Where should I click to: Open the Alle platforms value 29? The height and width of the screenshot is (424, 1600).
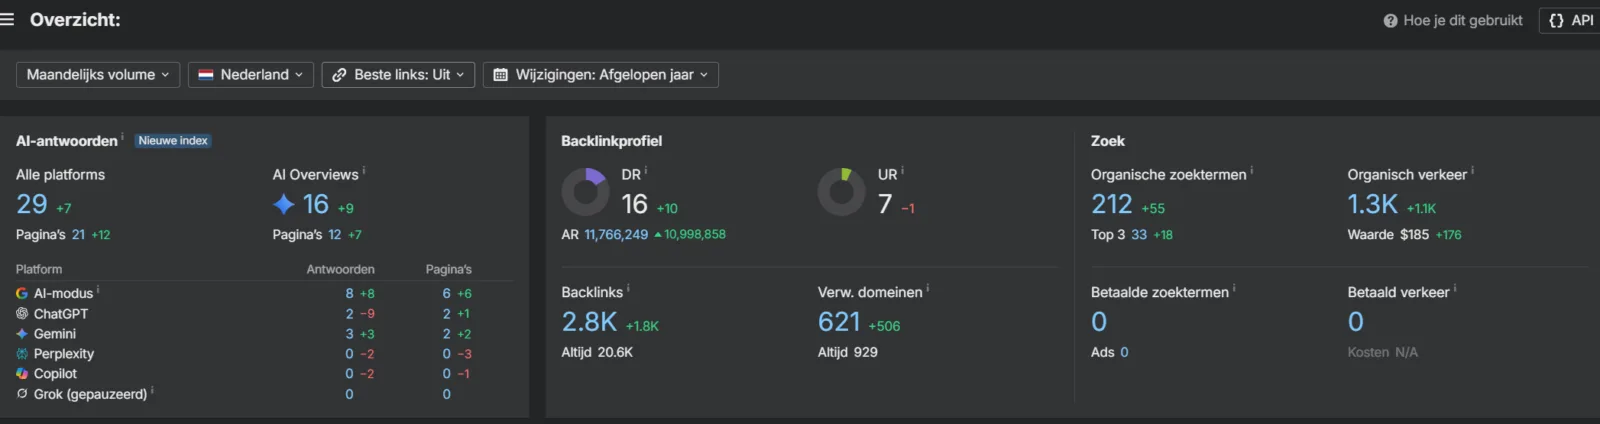32,204
